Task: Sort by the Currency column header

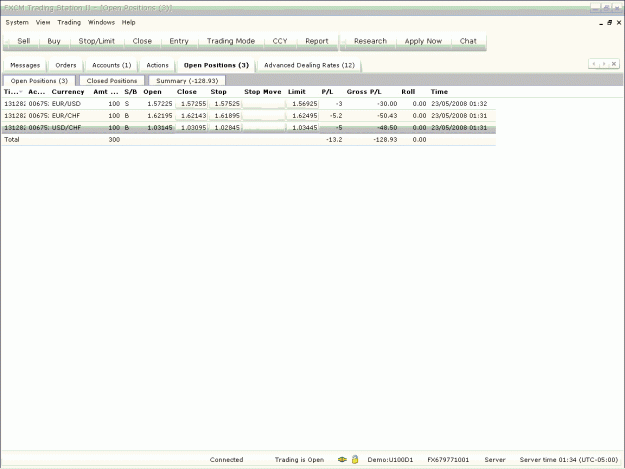Action: tap(68, 92)
